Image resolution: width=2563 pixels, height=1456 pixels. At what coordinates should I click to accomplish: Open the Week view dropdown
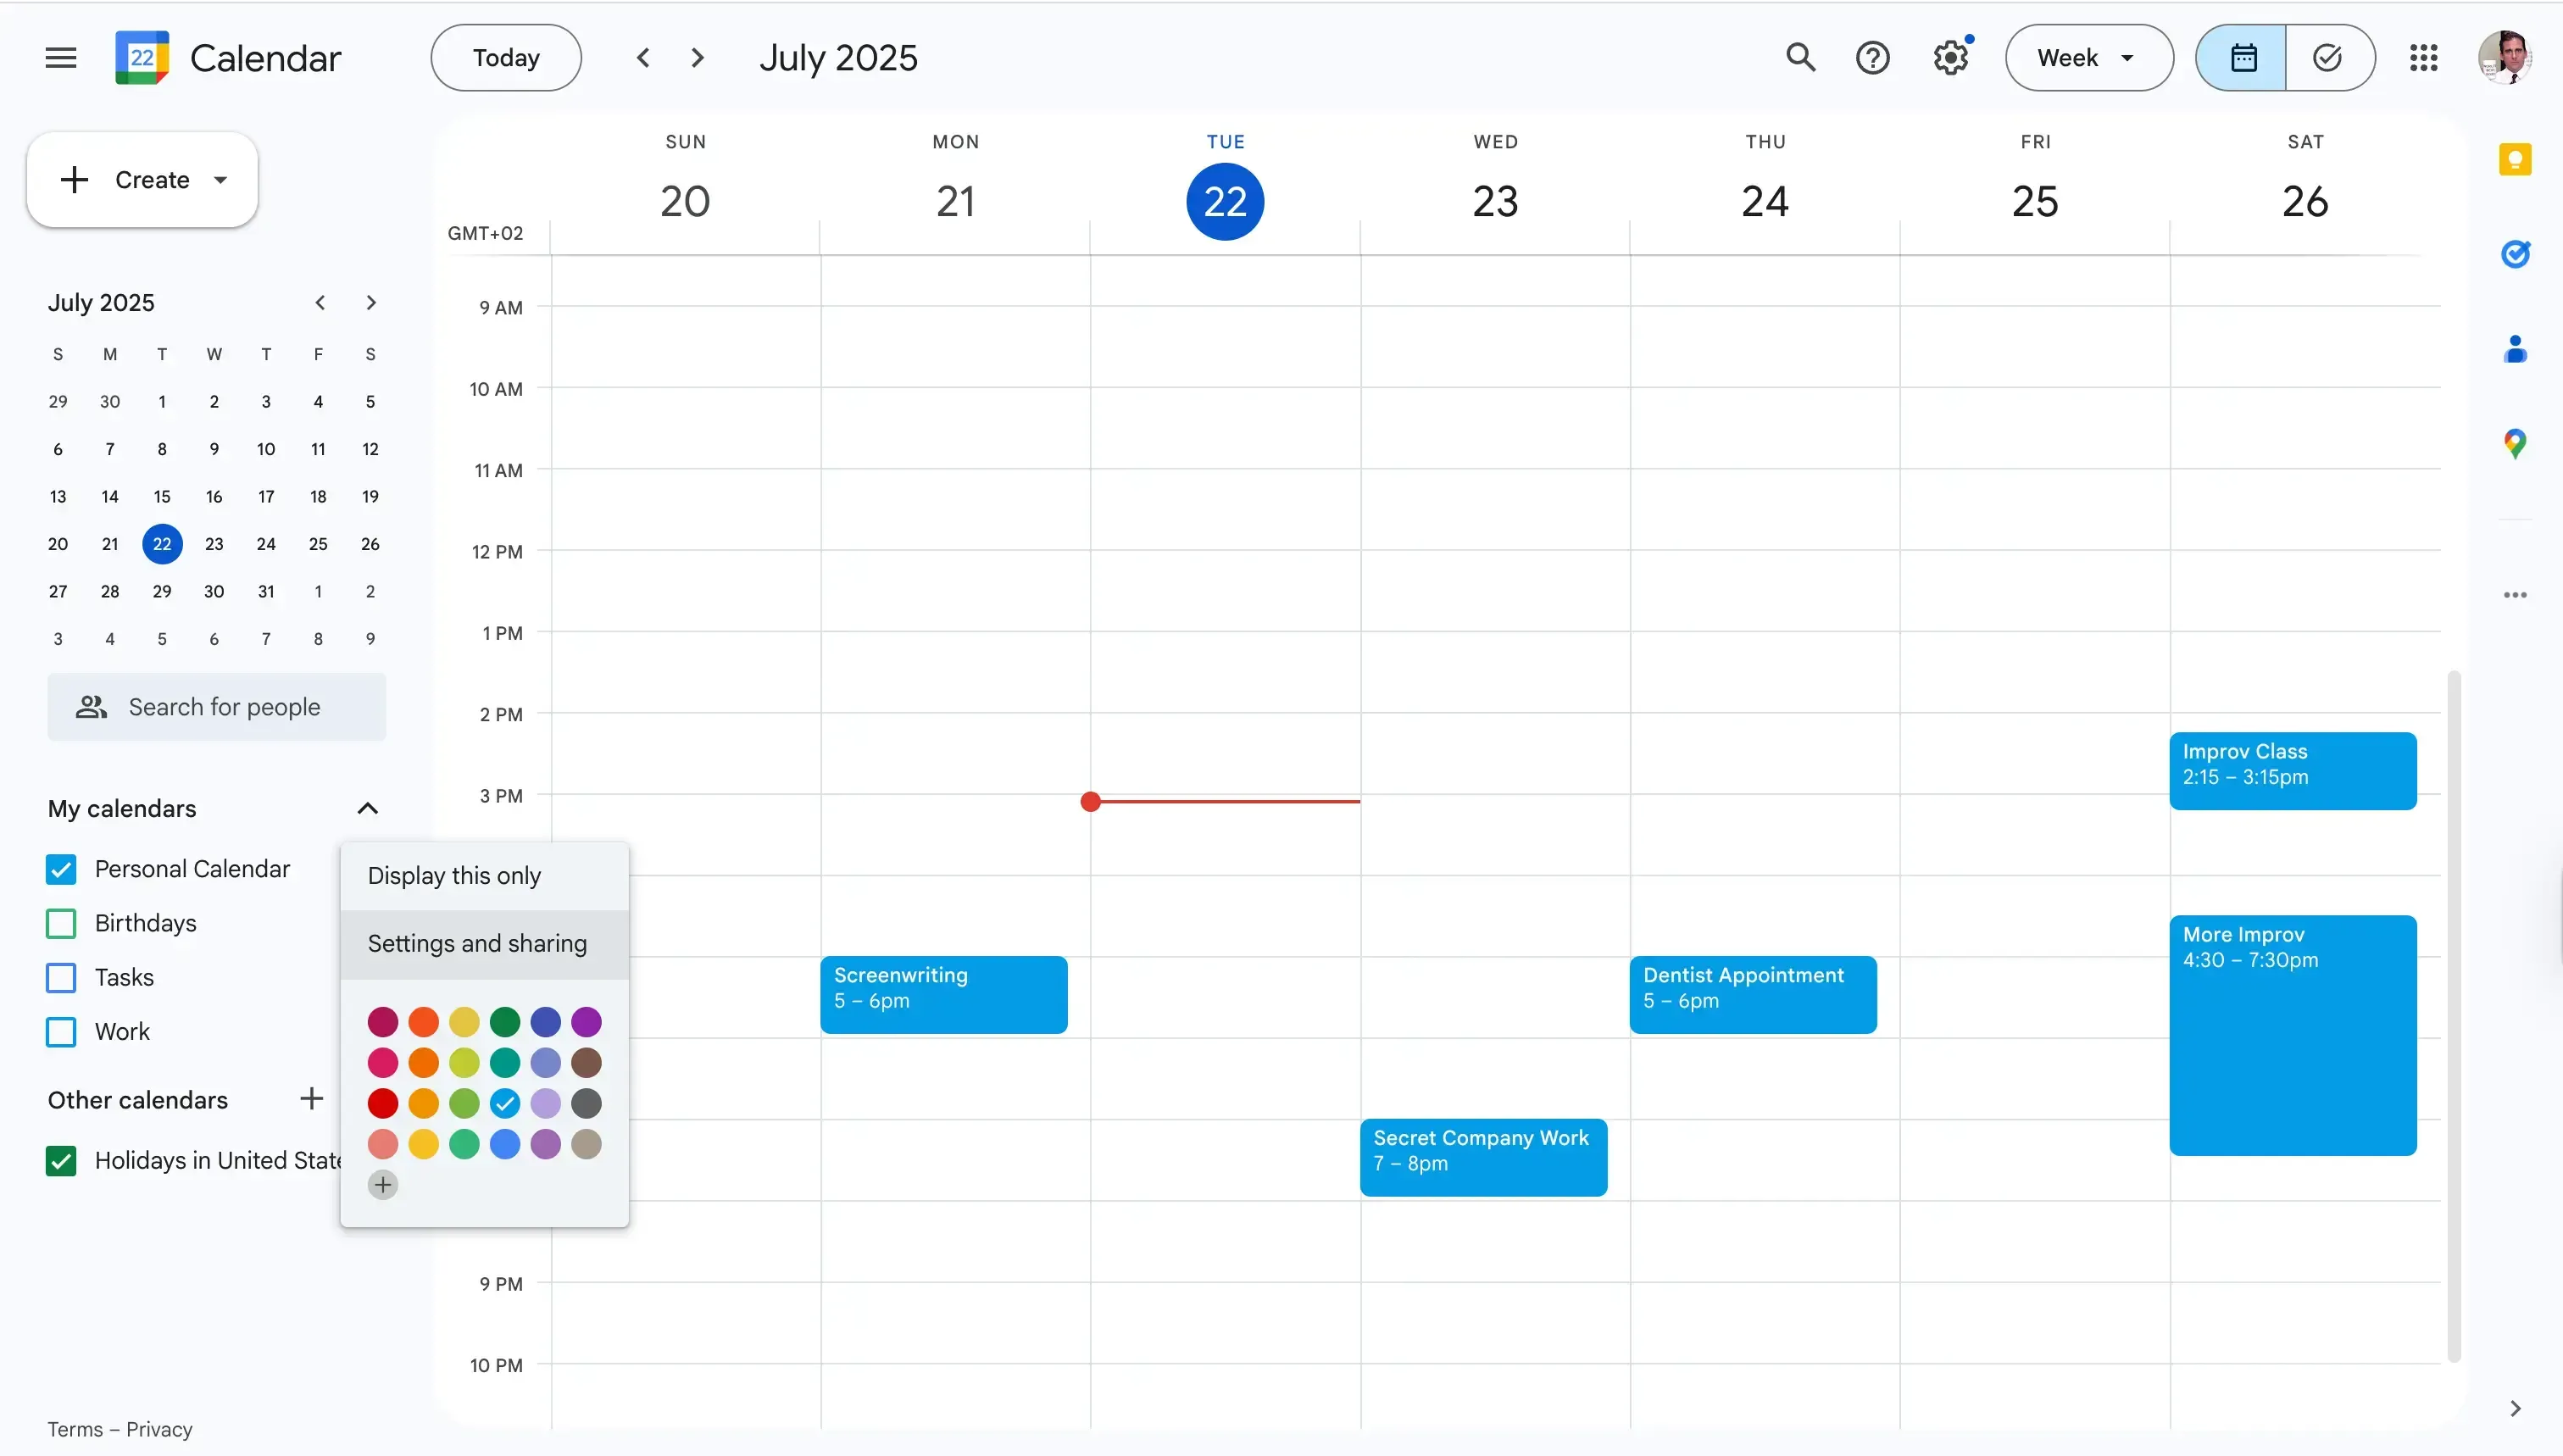coord(2087,57)
